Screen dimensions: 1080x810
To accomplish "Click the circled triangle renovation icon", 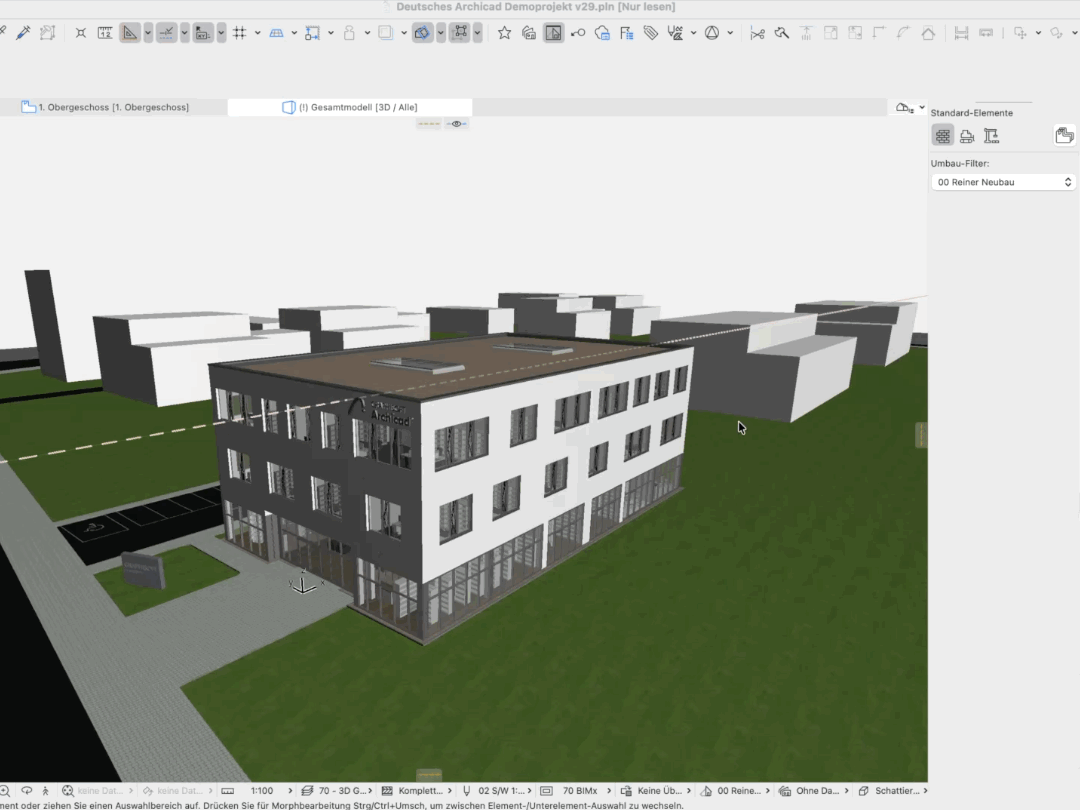I will click(x=712, y=32).
